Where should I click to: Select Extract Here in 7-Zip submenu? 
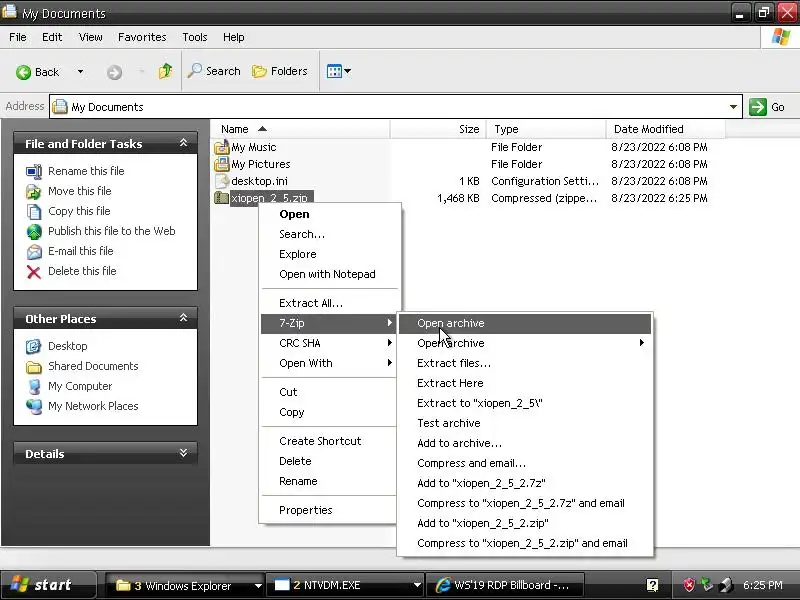point(525,383)
